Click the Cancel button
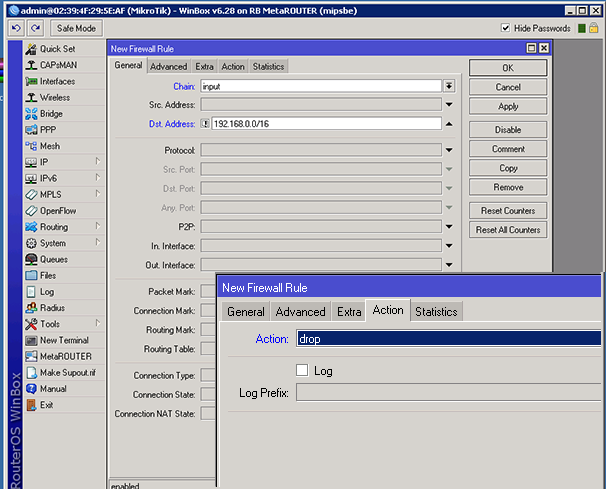 (508, 87)
